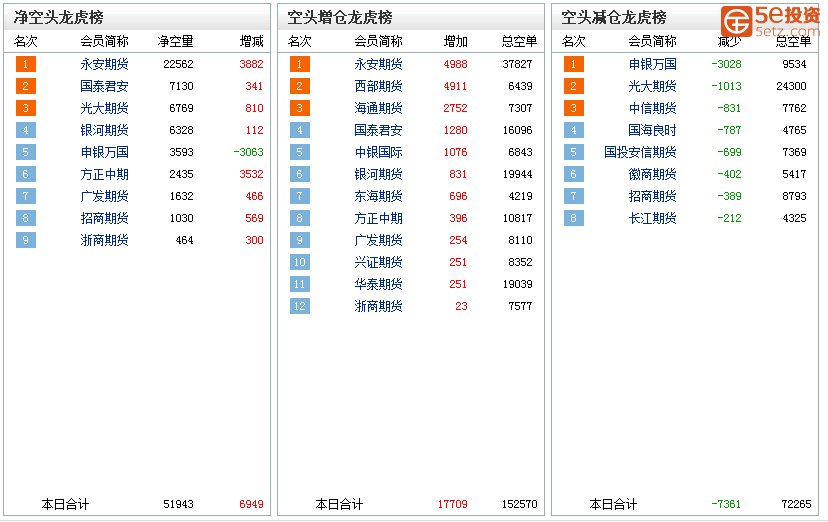828x522 pixels.
Task: Select value 3532 for 方正中期
Action: 251,174
